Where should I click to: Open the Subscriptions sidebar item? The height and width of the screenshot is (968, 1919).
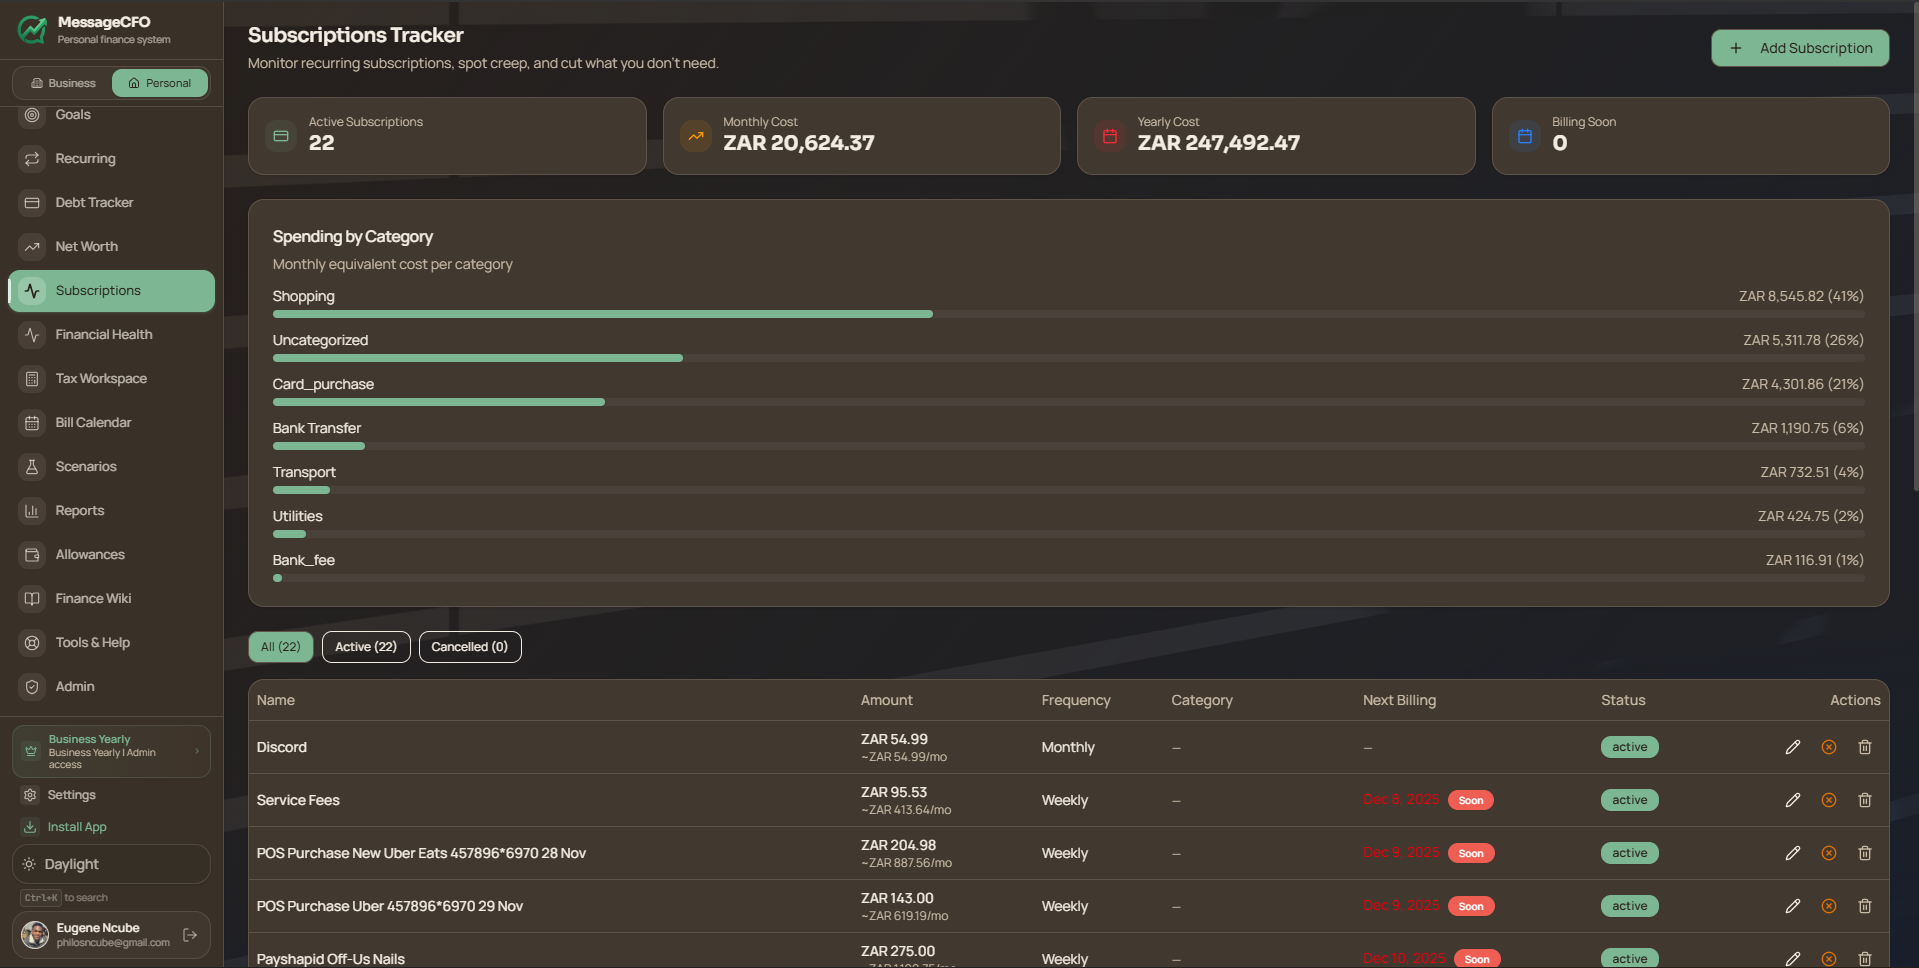click(x=112, y=291)
